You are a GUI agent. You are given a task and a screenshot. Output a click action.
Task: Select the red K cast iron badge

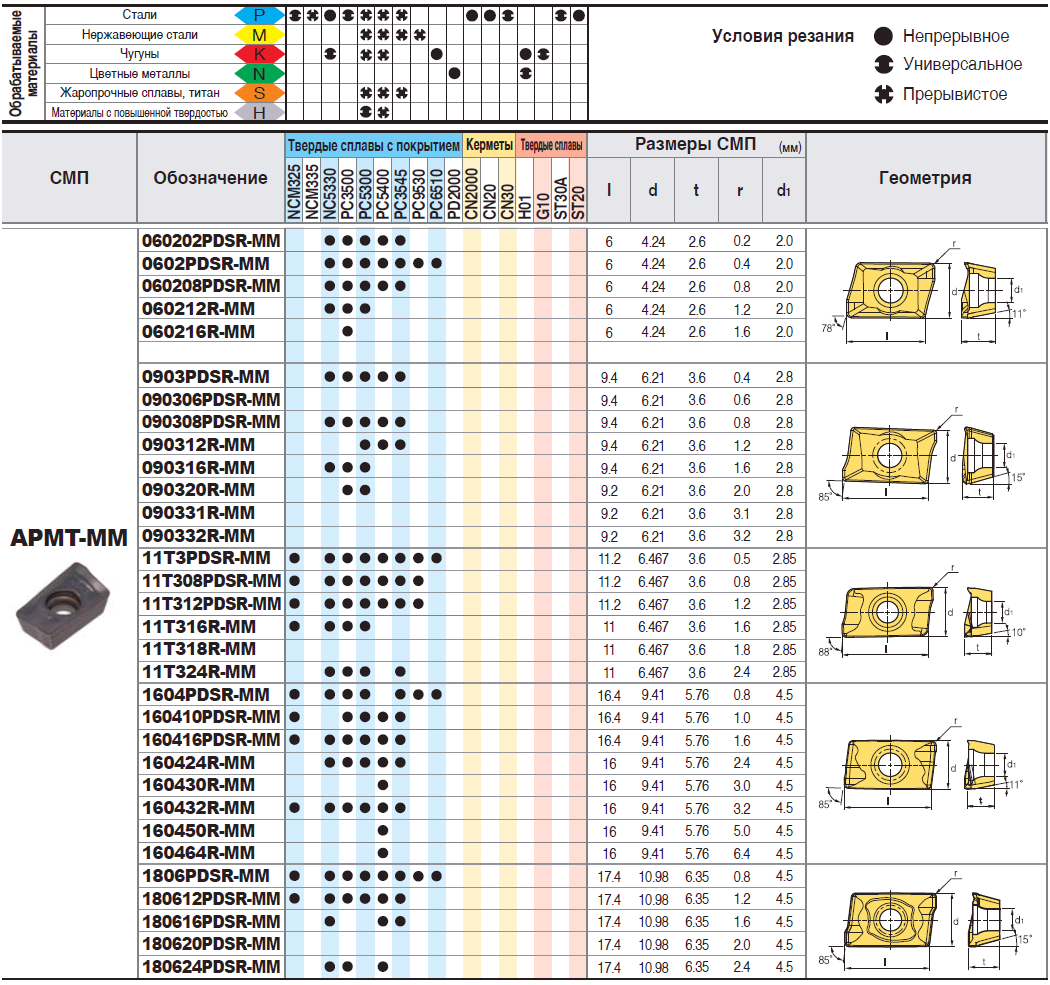click(258, 54)
